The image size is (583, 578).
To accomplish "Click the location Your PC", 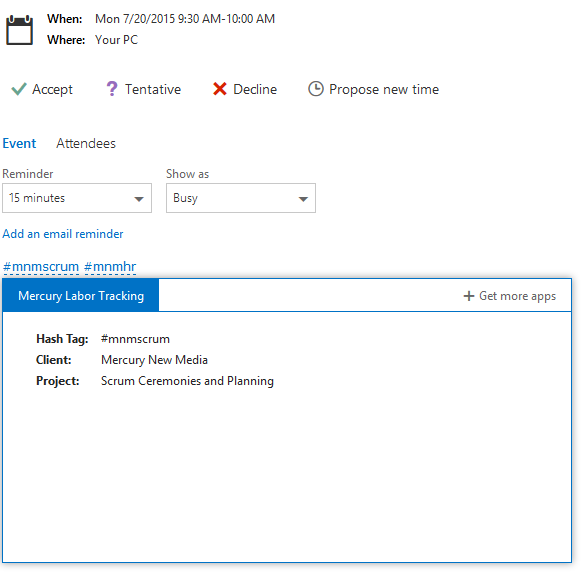I will point(116,40).
